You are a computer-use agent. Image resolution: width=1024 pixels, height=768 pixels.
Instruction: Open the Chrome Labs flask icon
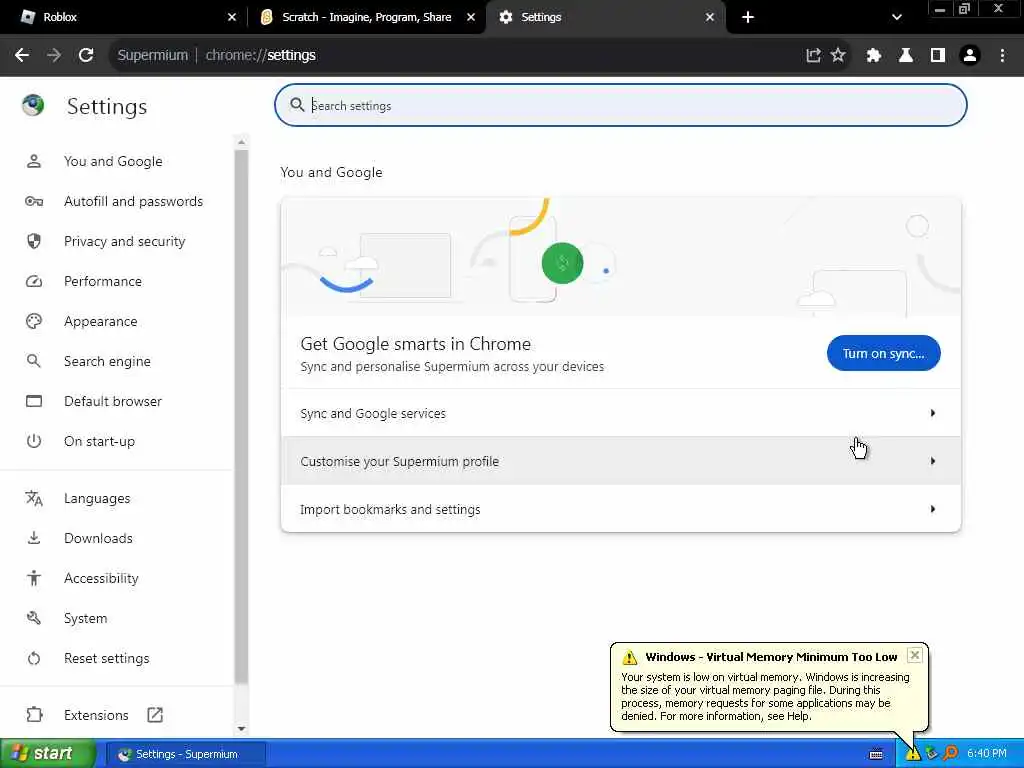(x=906, y=56)
